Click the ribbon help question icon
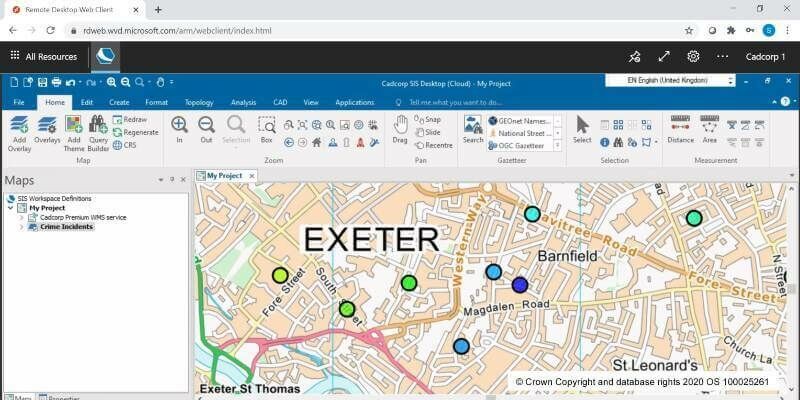This screenshot has width=800, height=400. (x=785, y=102)
